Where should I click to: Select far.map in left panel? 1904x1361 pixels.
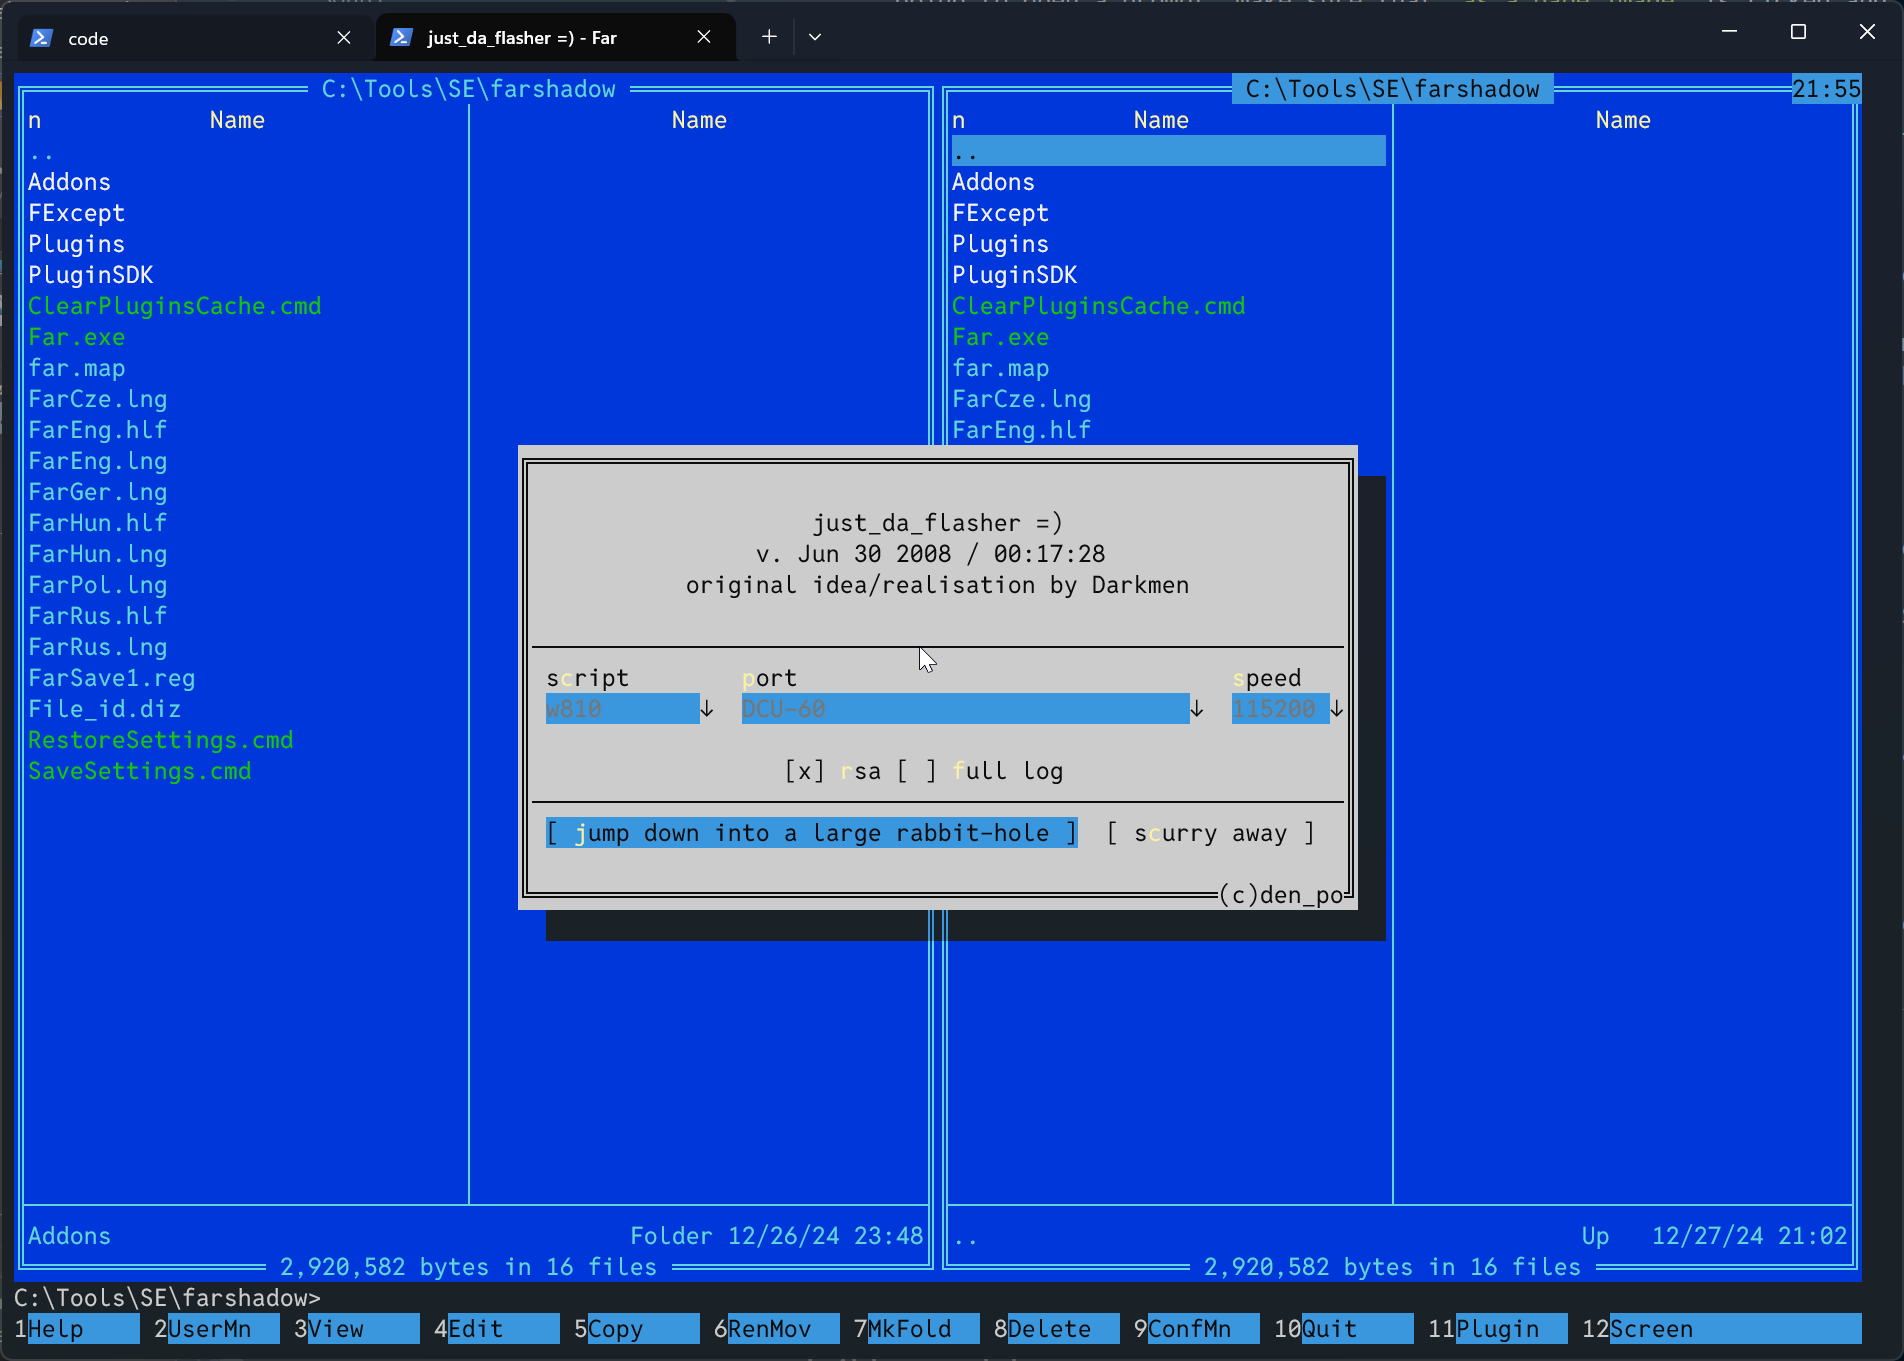[77, 368]
